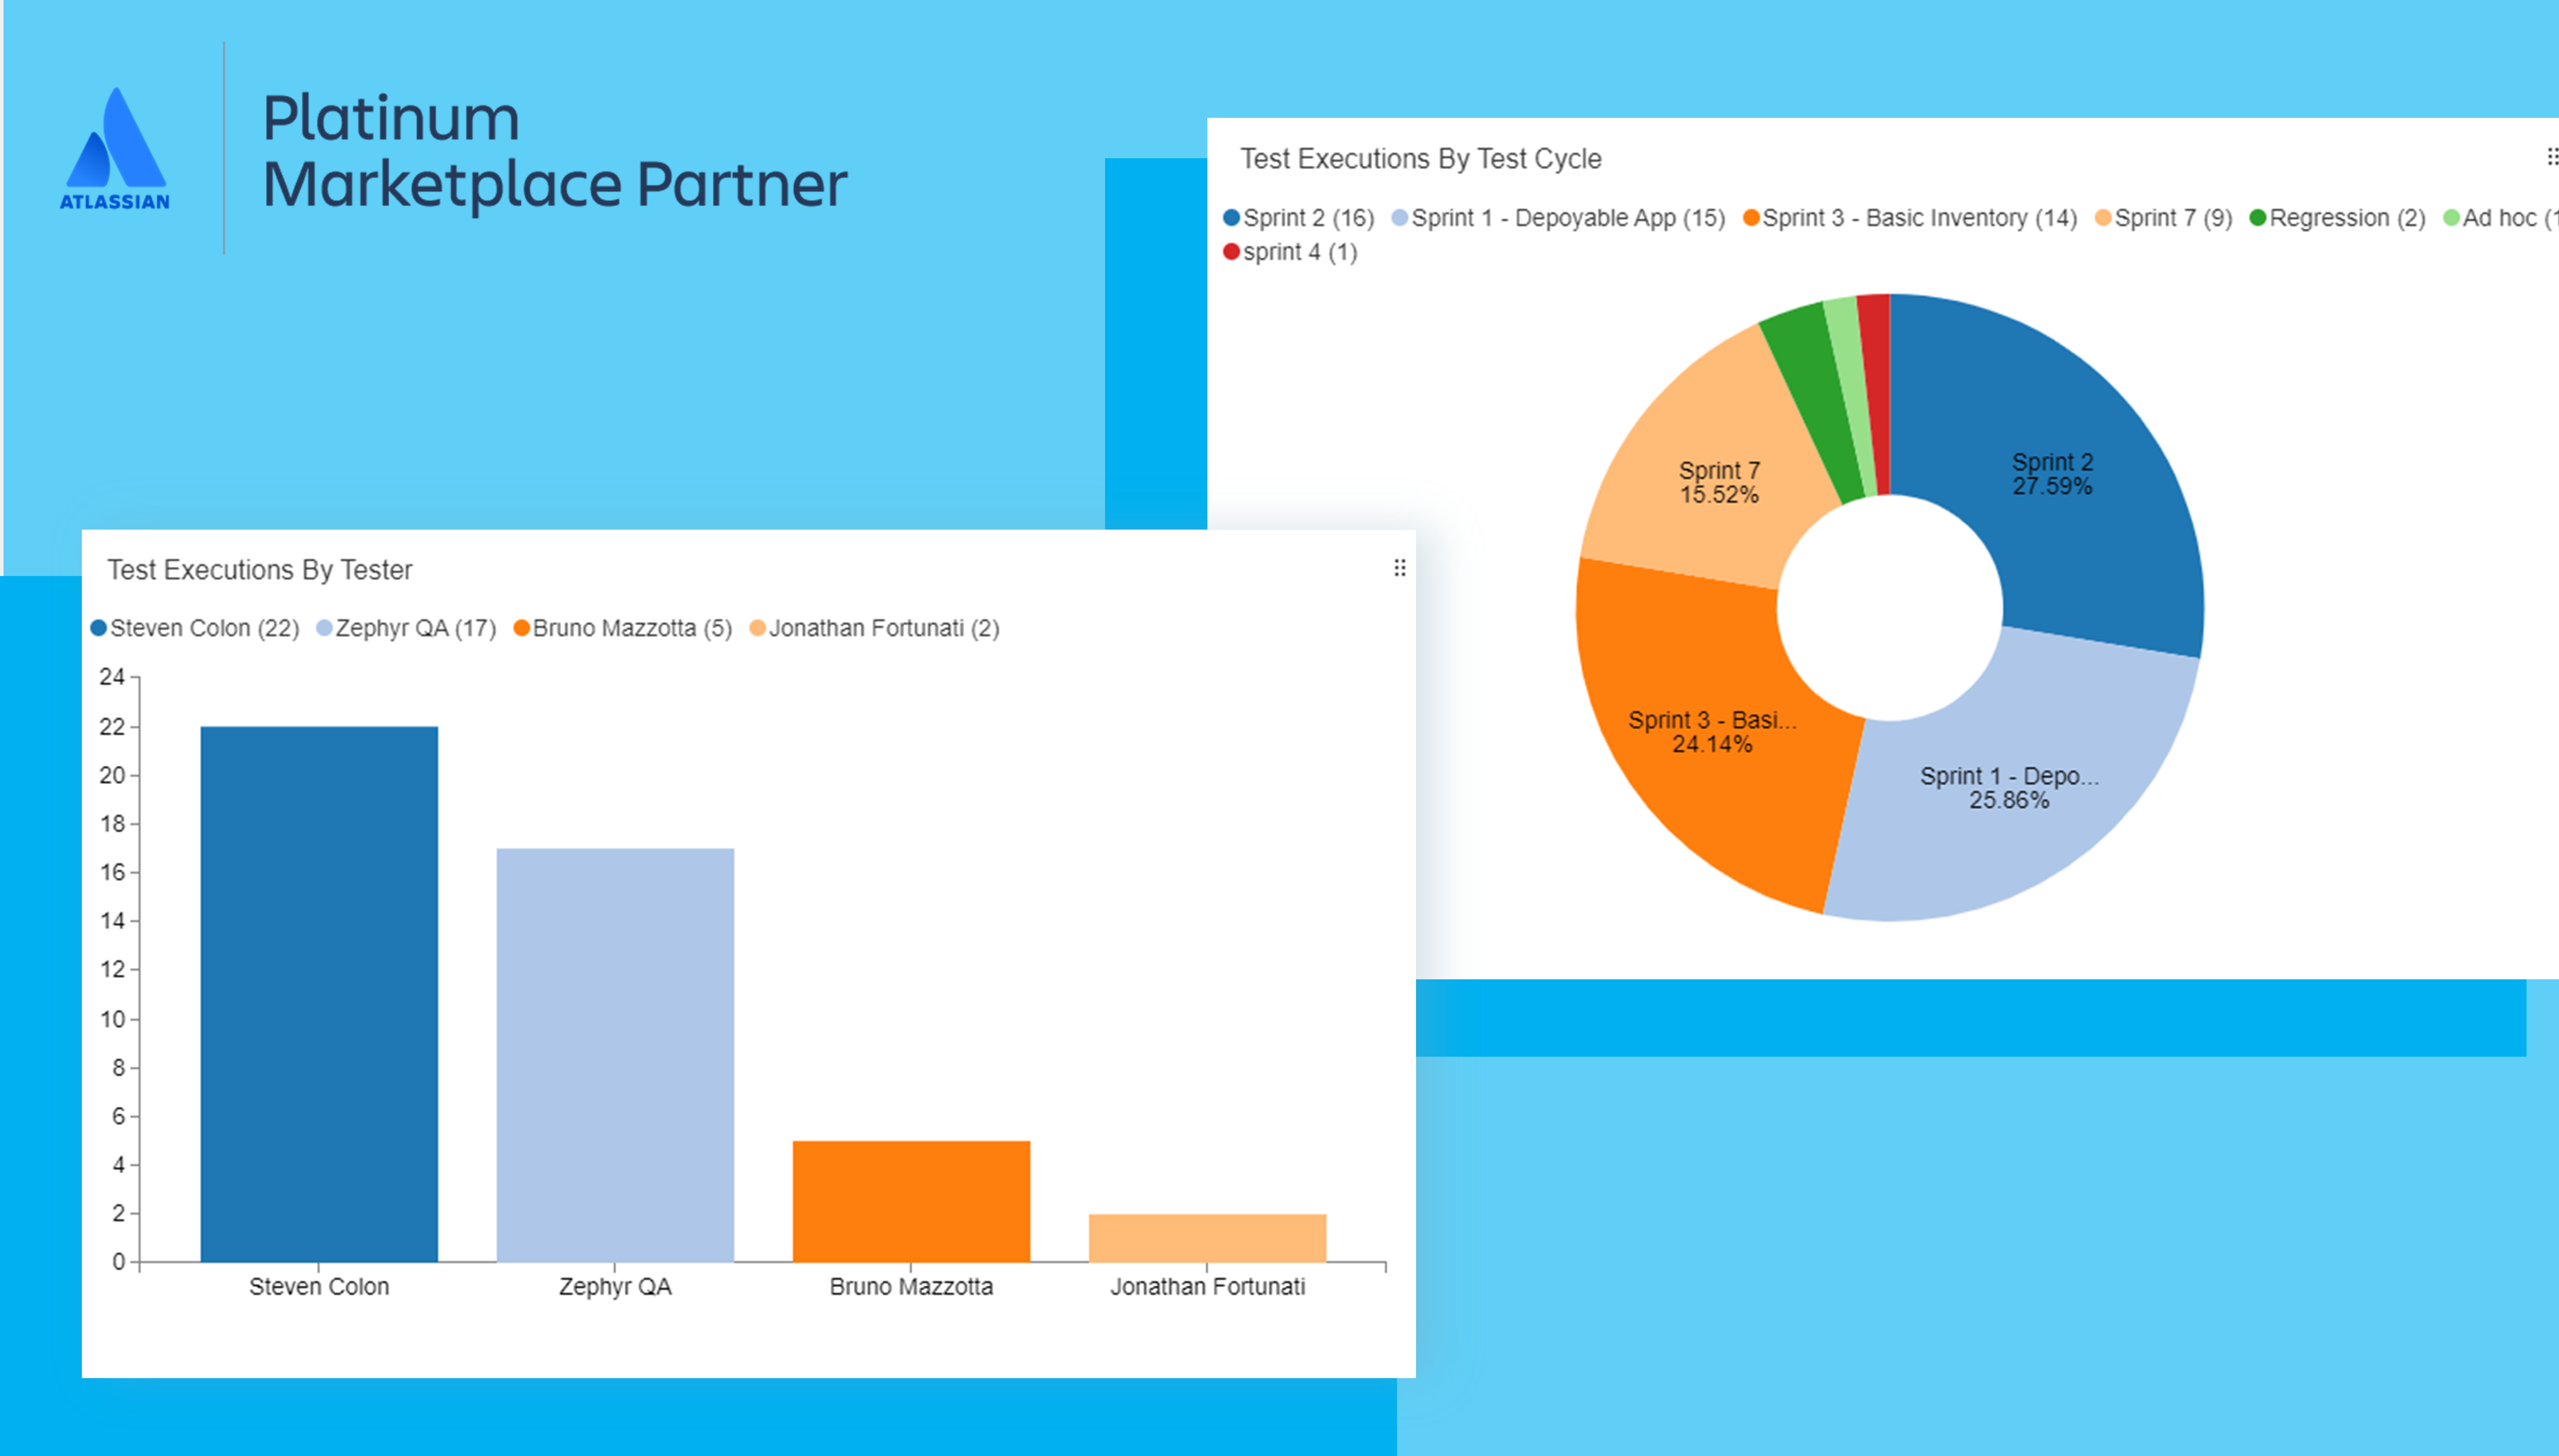Click Jonathan Fortunati legend dot
This screenshot has height=1456, width=2559.
click(x=758, y=628)
